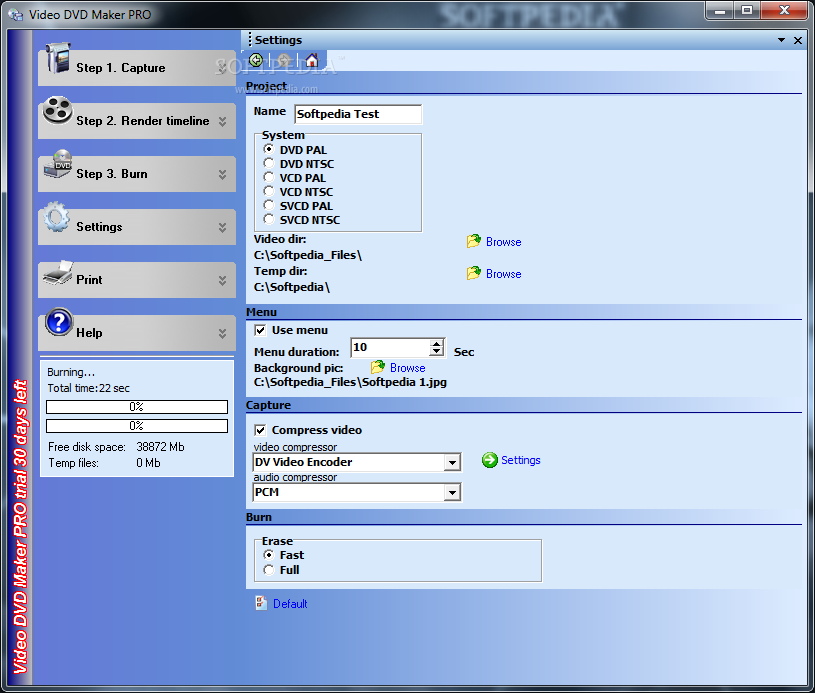Open Settings pane dropdown arrow menu
The width and height of the screenshot is (815, 693).
coord(781,40)
